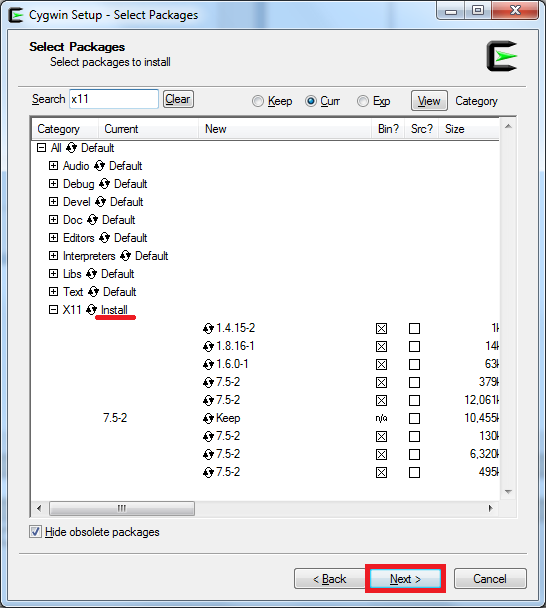This screenshot has height=608, width=546.
Task: Click the Back button
Action: (330, 579)
